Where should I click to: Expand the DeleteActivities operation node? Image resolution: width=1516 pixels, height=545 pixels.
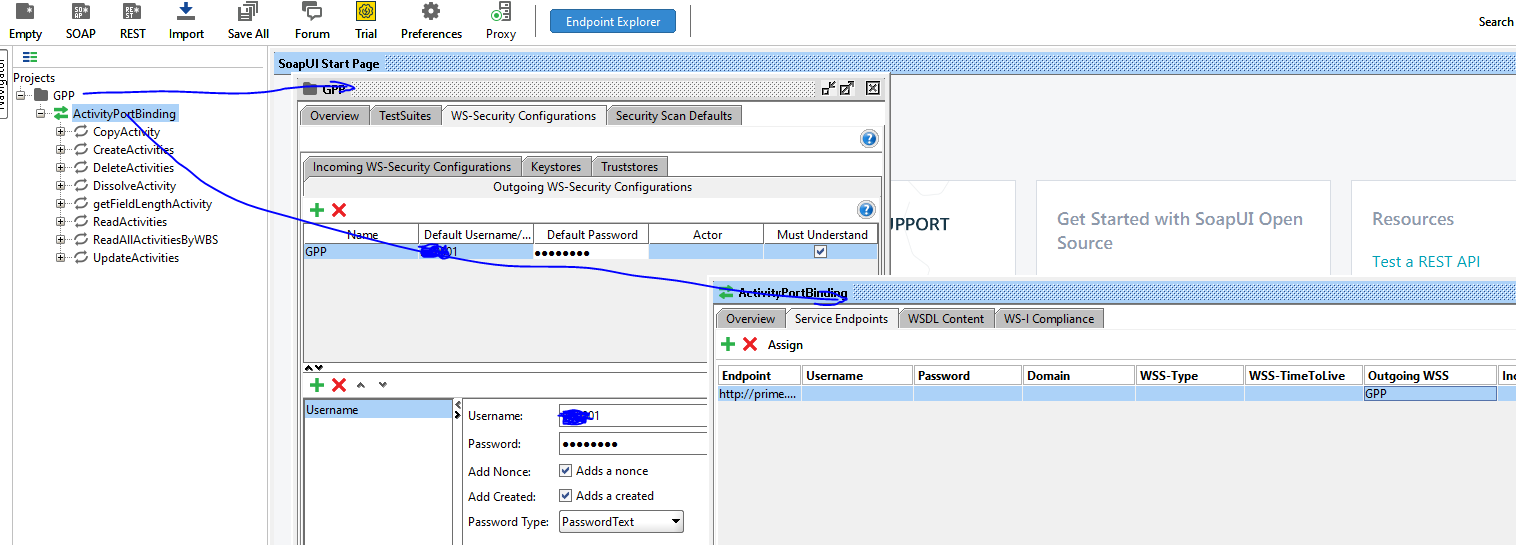(61, 167)
